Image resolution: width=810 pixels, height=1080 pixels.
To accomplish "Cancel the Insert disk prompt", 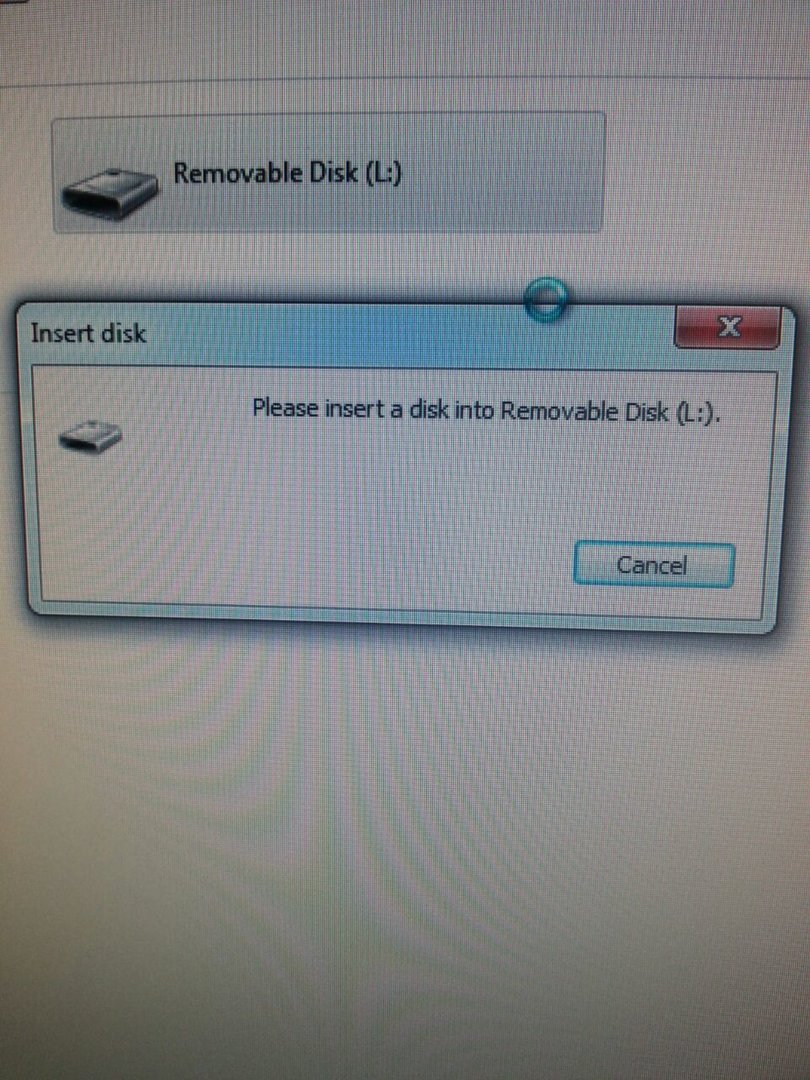I will (654, 565).
